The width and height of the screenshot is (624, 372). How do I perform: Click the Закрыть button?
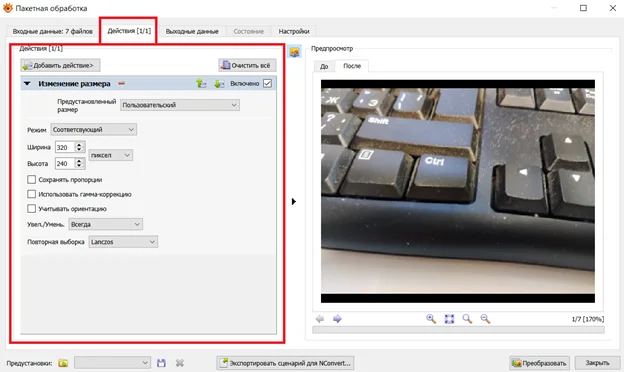click(597, 363)
